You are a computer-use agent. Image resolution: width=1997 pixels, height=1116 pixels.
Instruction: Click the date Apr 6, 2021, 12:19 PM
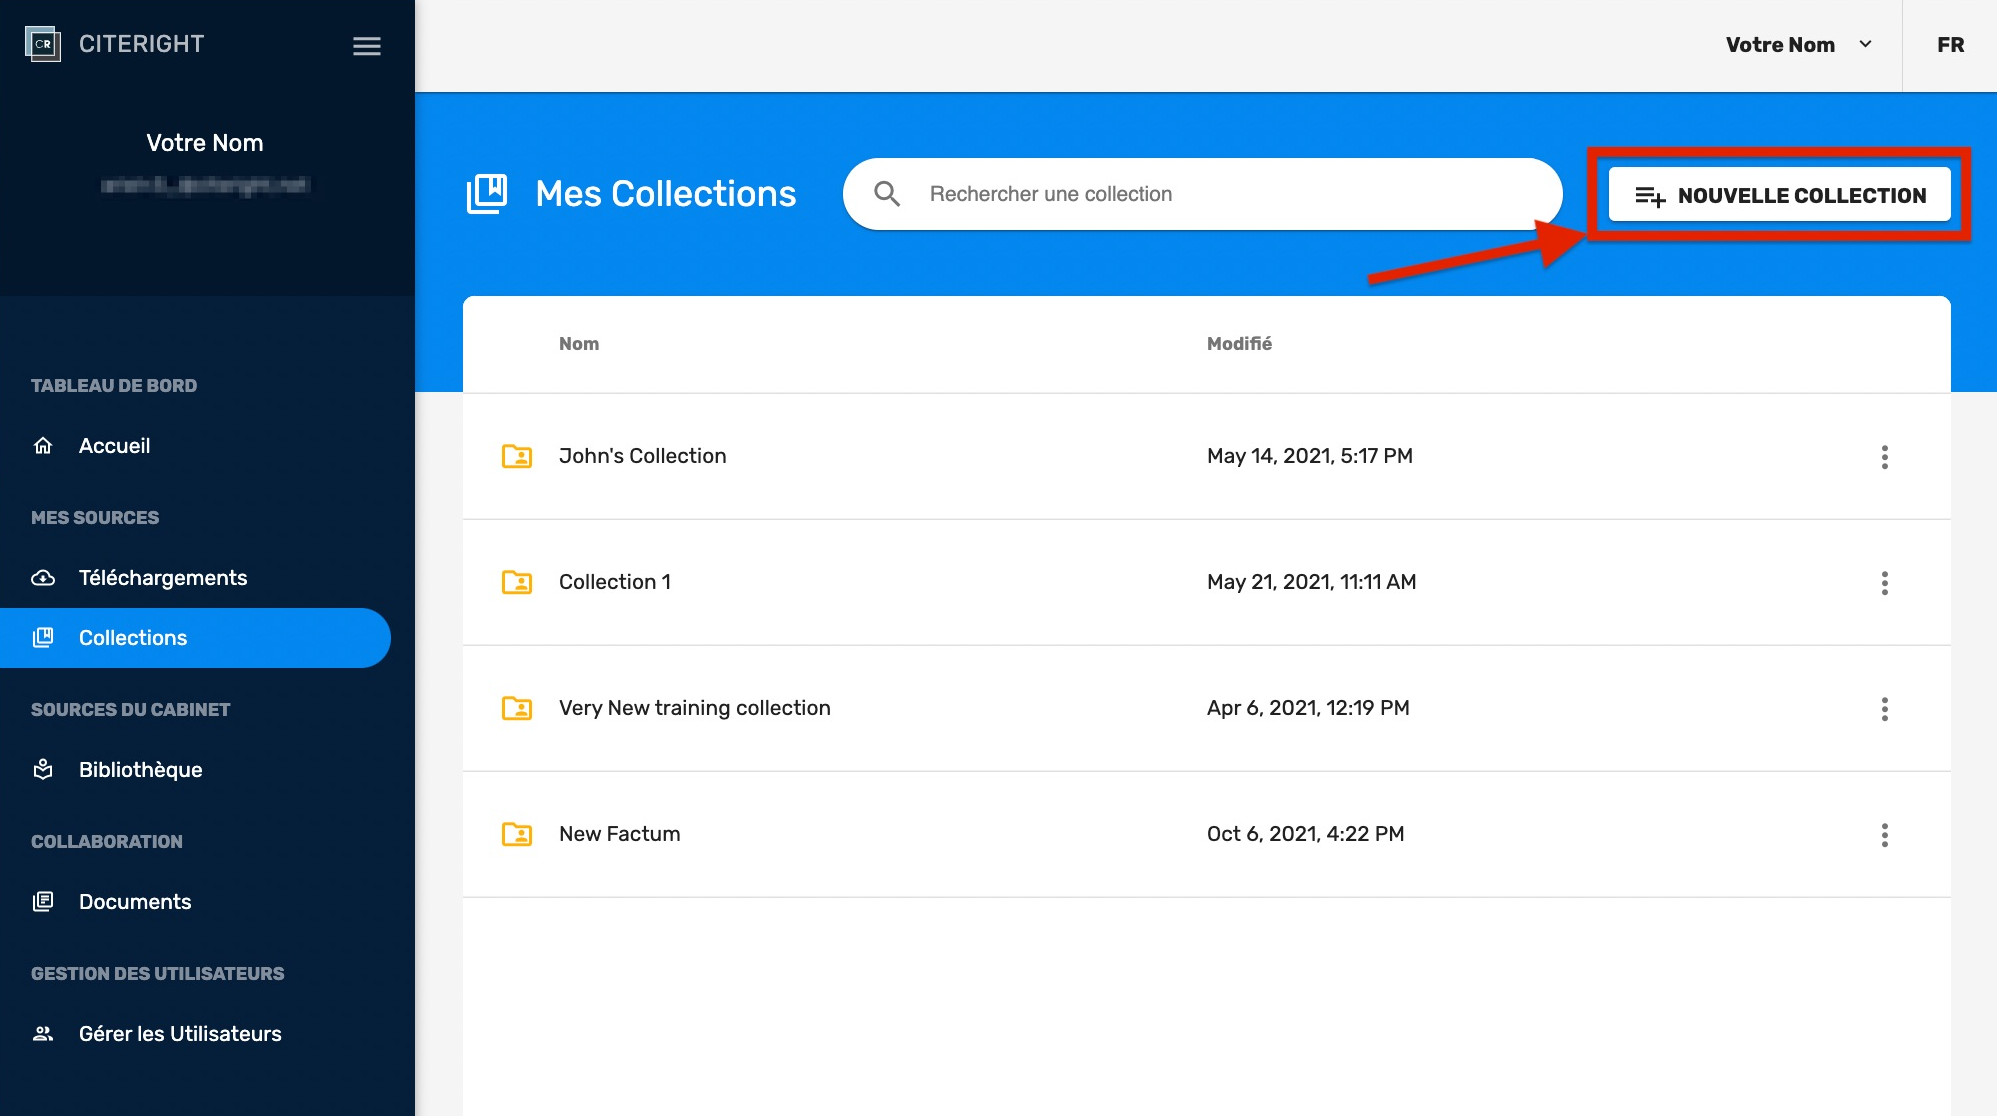point(1308,708)
